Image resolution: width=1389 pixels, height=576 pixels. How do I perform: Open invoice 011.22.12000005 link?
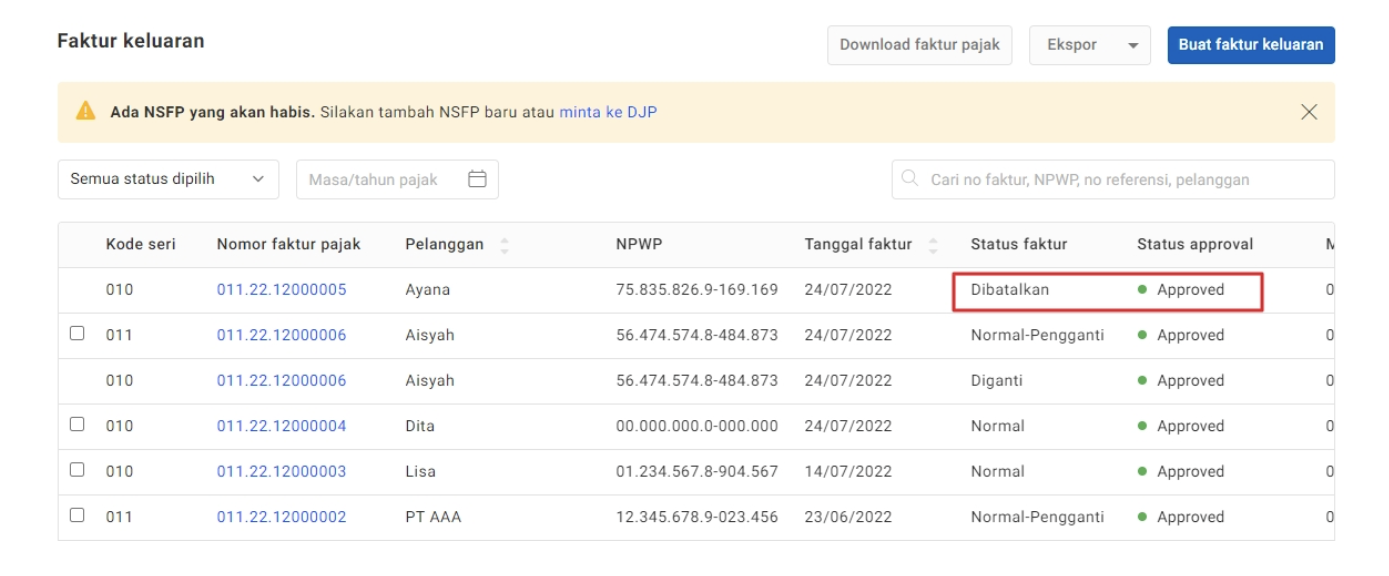point(281,290)
